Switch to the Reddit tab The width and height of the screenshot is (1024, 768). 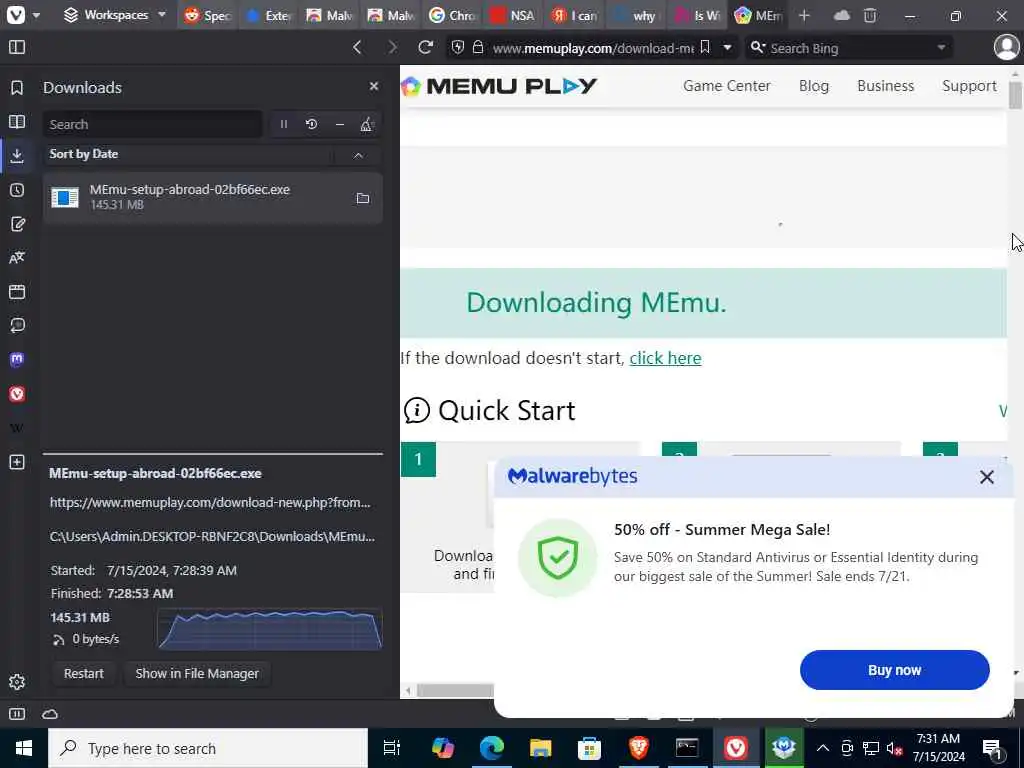point(208,15)
